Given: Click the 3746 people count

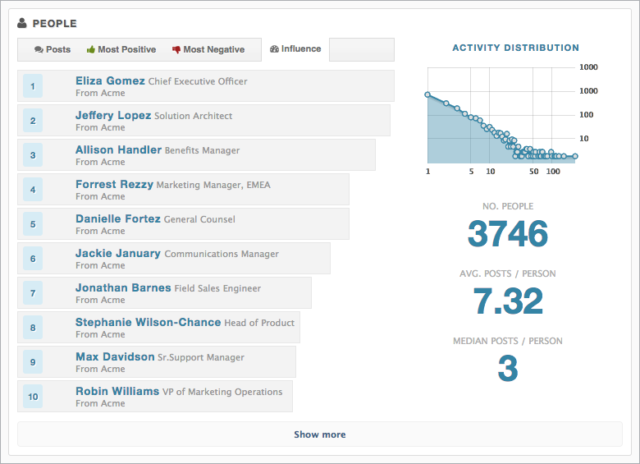Looking at the screenshot, I should [508, 234].
